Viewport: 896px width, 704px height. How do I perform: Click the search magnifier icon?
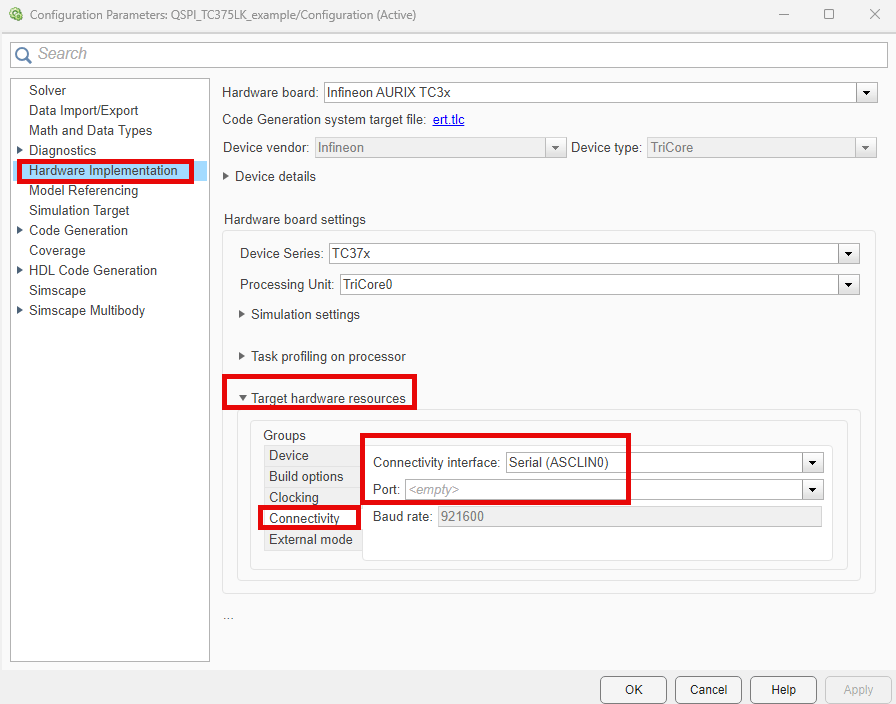coord(23,55)
